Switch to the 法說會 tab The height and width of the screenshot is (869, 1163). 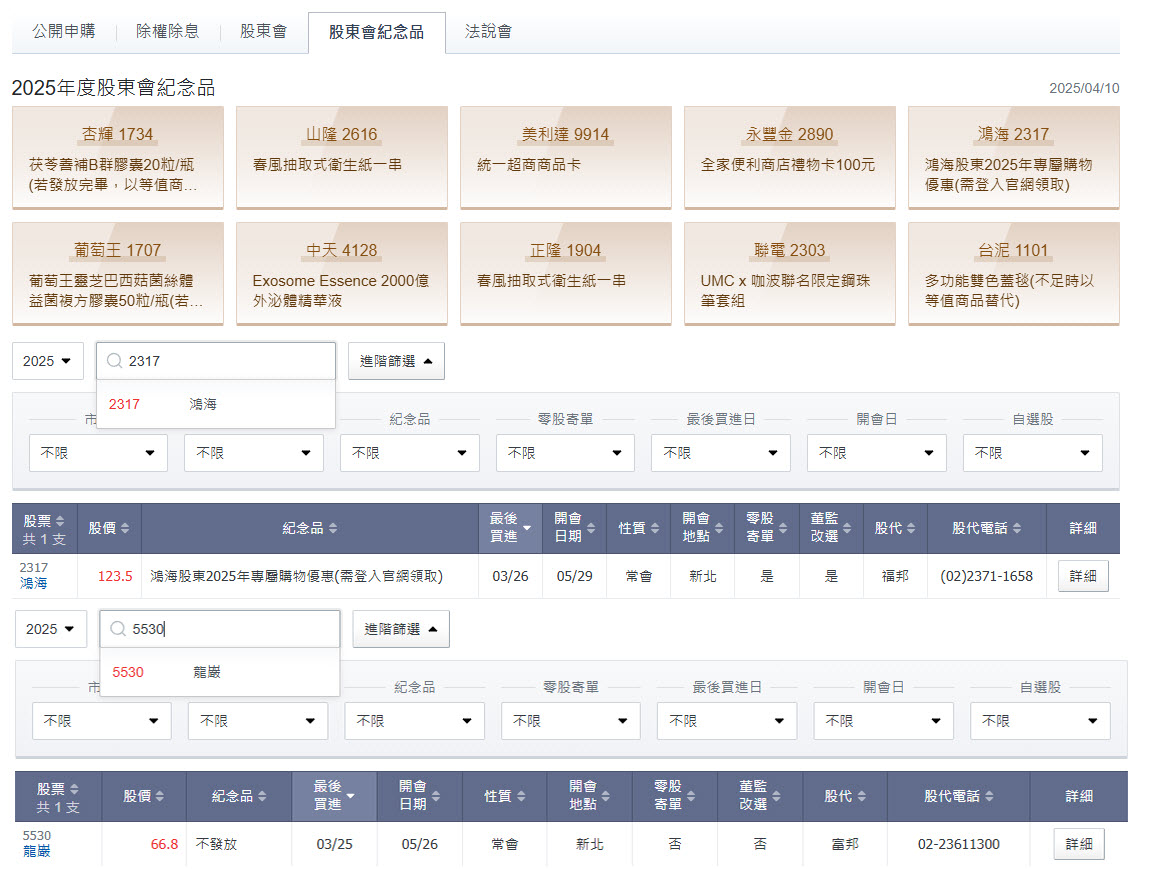(488, 31)
